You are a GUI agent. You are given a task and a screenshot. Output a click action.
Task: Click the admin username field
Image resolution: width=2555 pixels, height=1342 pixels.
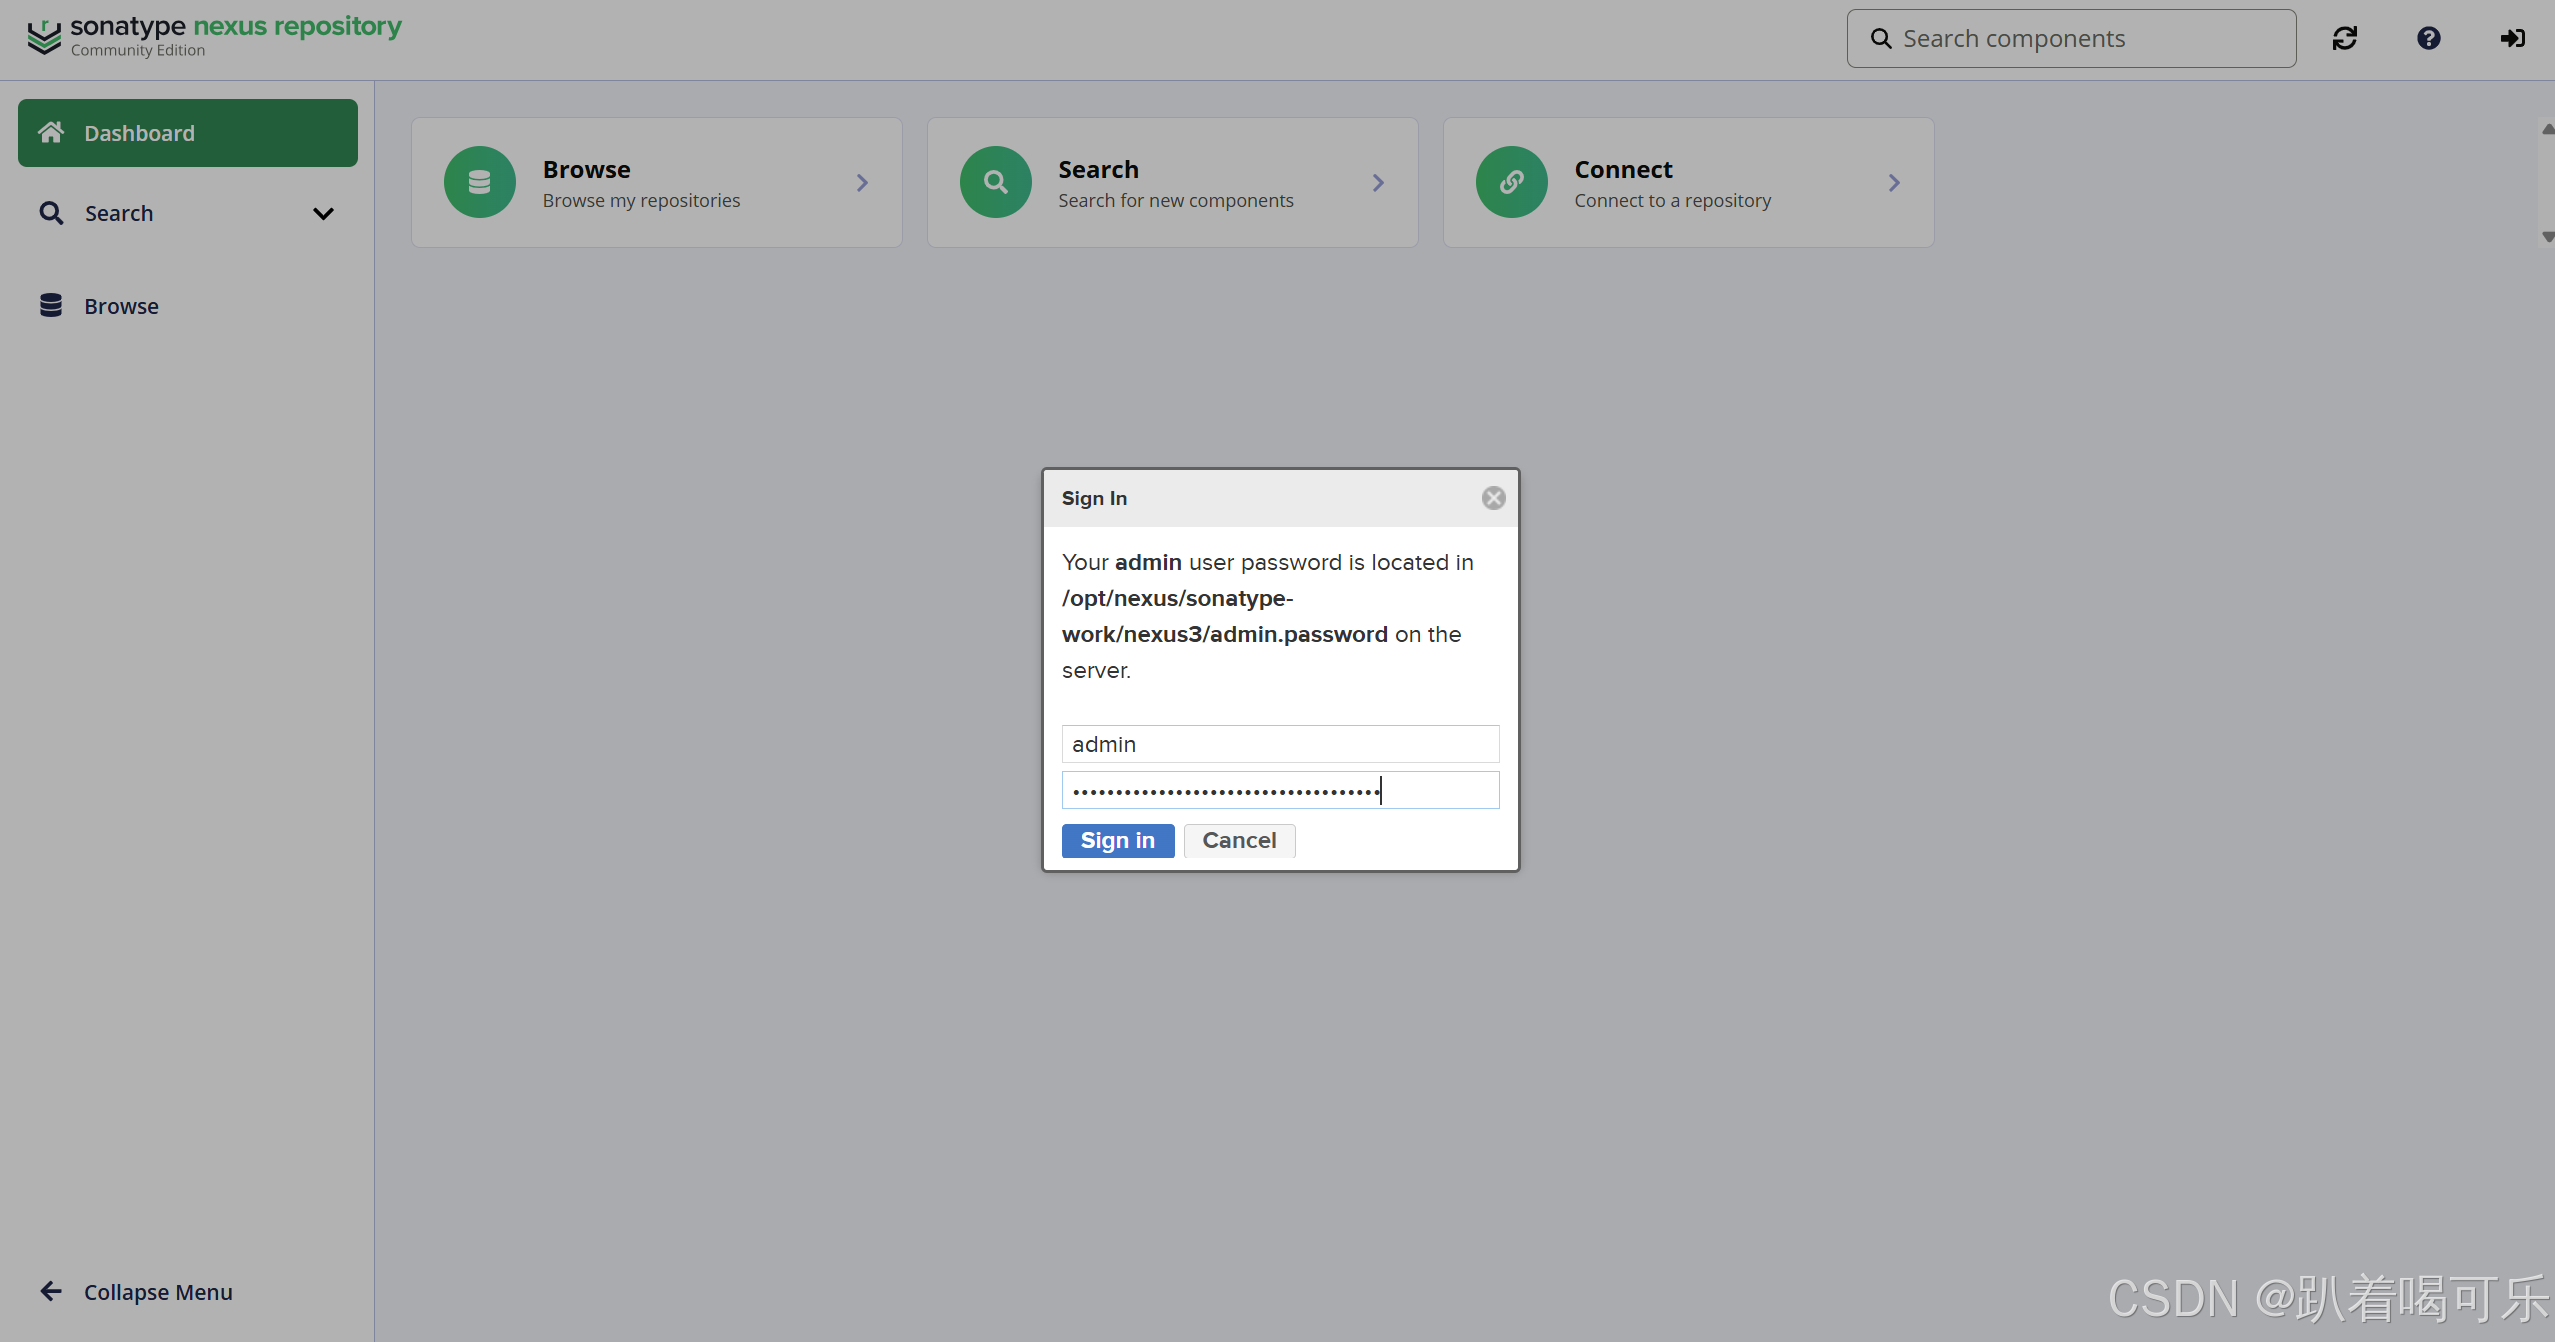coord(1281,744)
